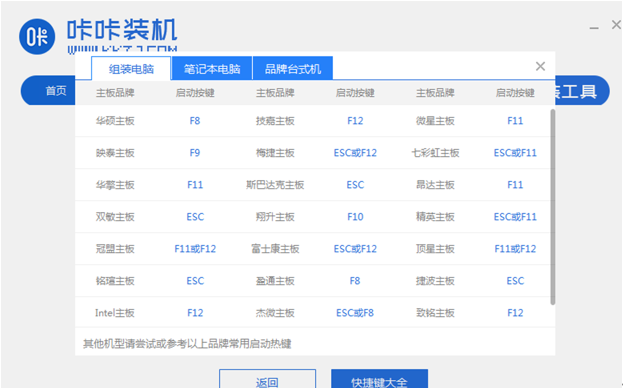Image resolution: width=623 pixels, height=388 pixels.
Task: Select the 映泰主板 cell
Action: pyautogui.click(x=115, y=153)
